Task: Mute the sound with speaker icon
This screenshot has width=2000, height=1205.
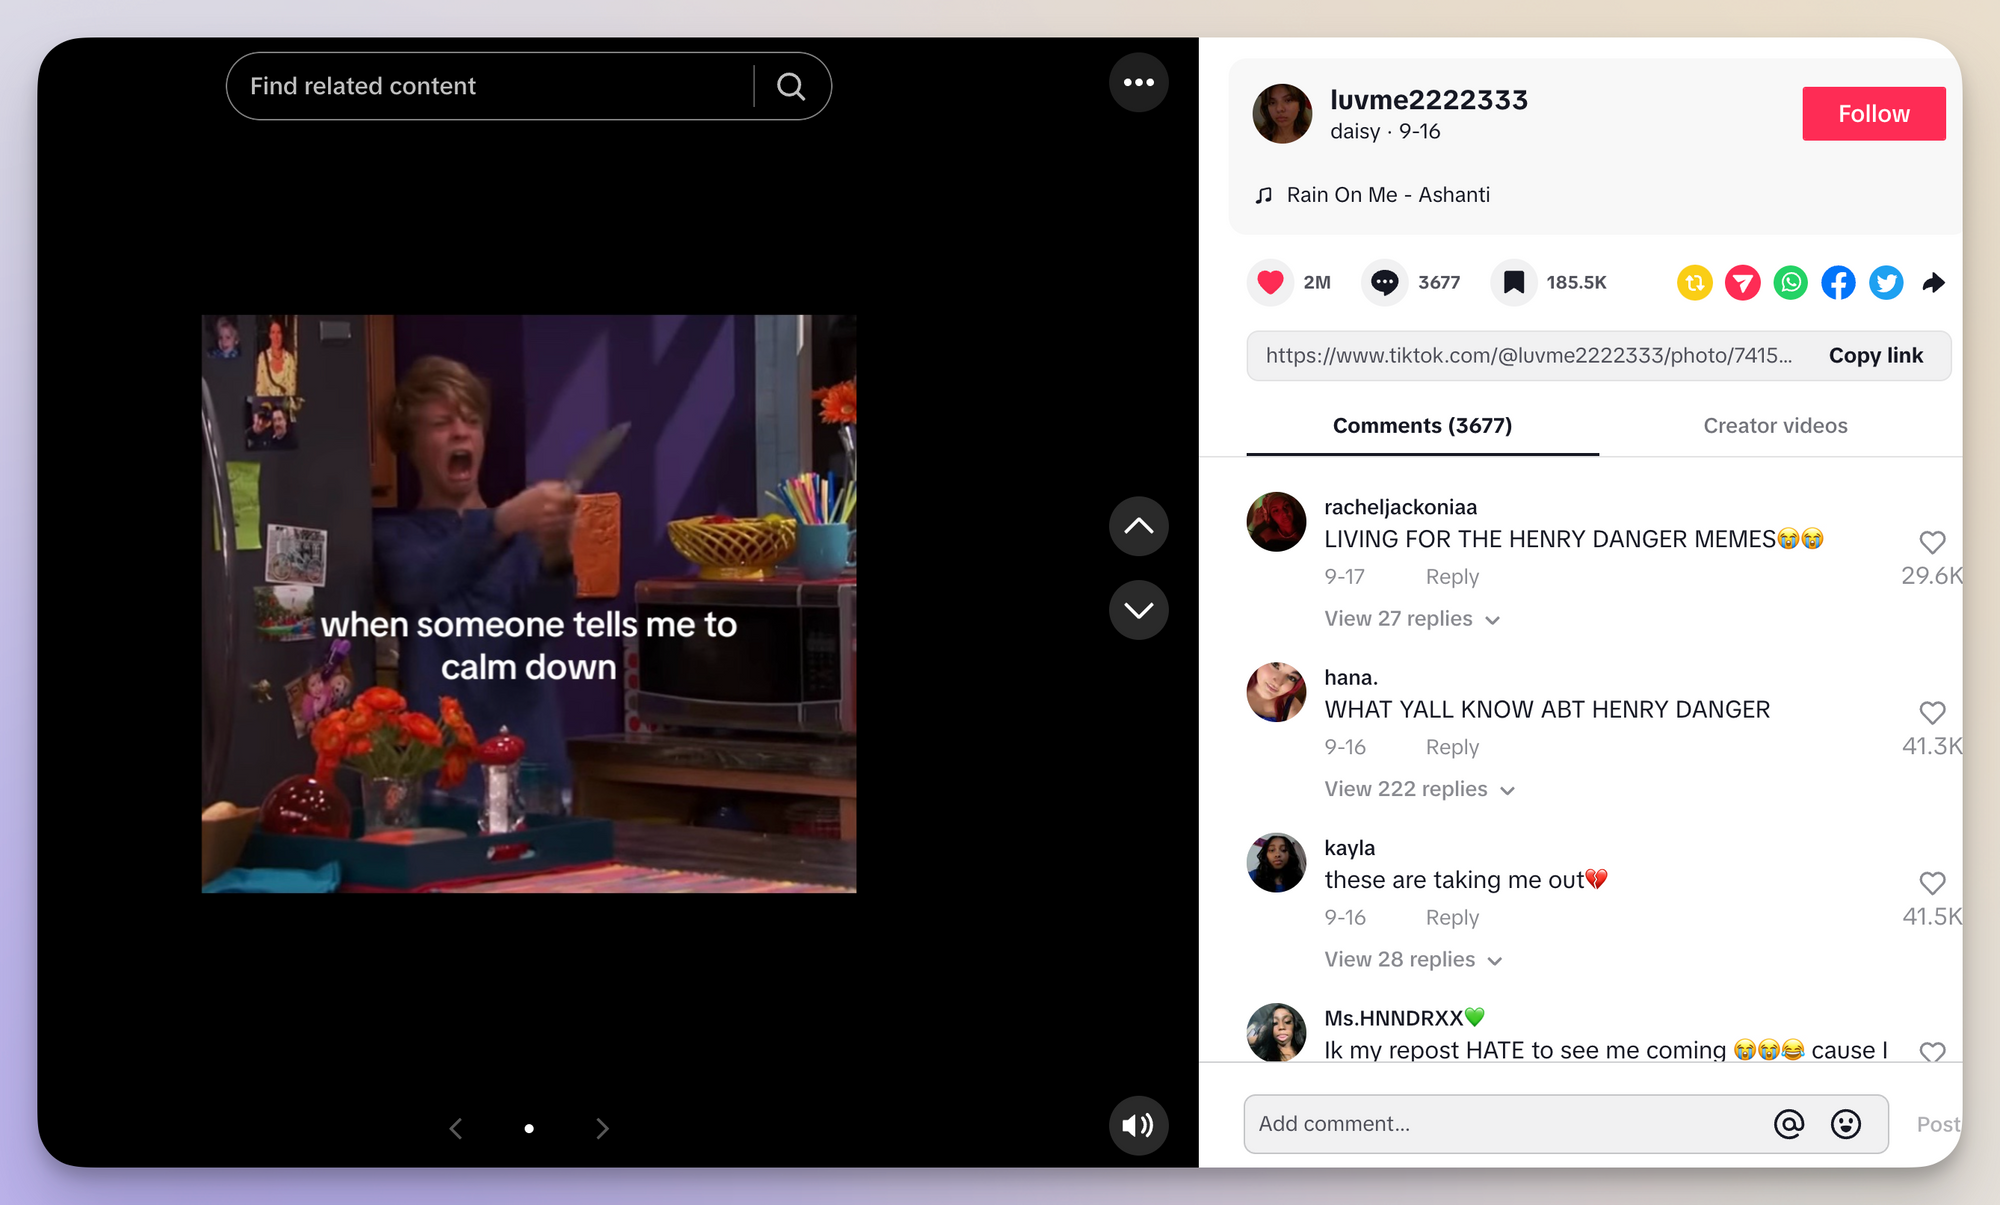Action: point(1138,1126)
